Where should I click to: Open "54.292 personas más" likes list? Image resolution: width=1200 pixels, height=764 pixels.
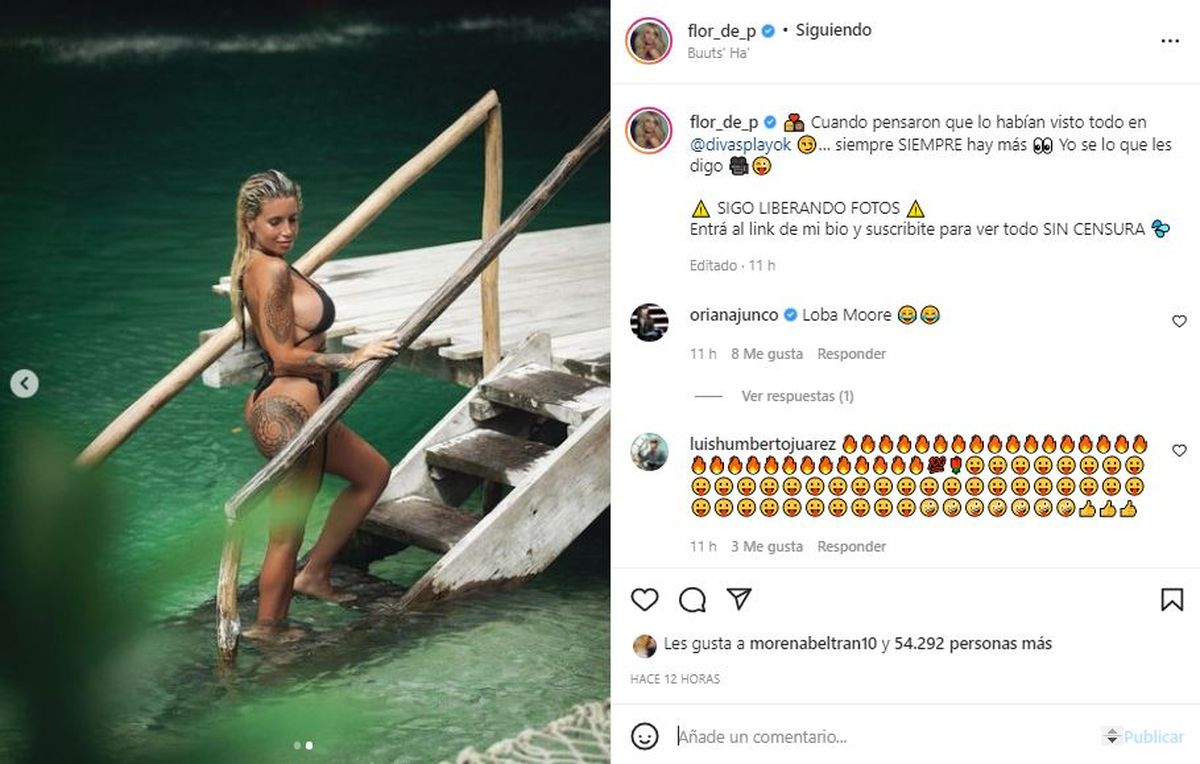(x=973, y=644)
